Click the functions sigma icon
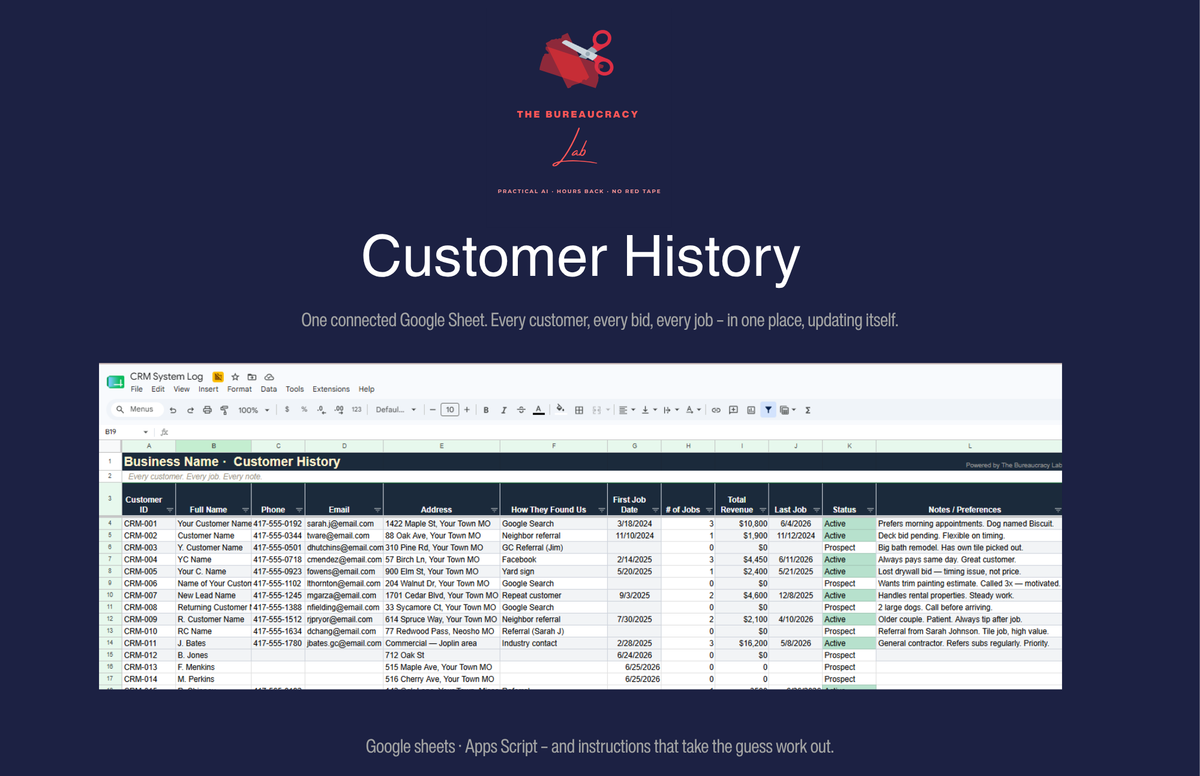1200x776 pixels. coord(808,410)
